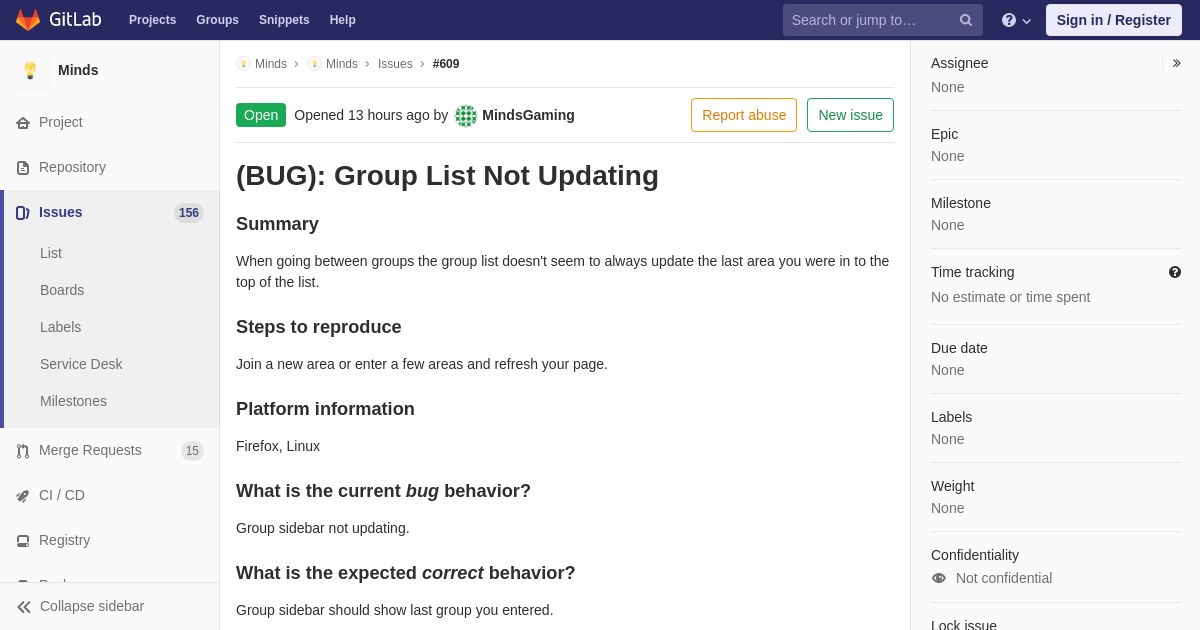Click the Minds project name in sidebar
1200x630 pixels.
78,70
